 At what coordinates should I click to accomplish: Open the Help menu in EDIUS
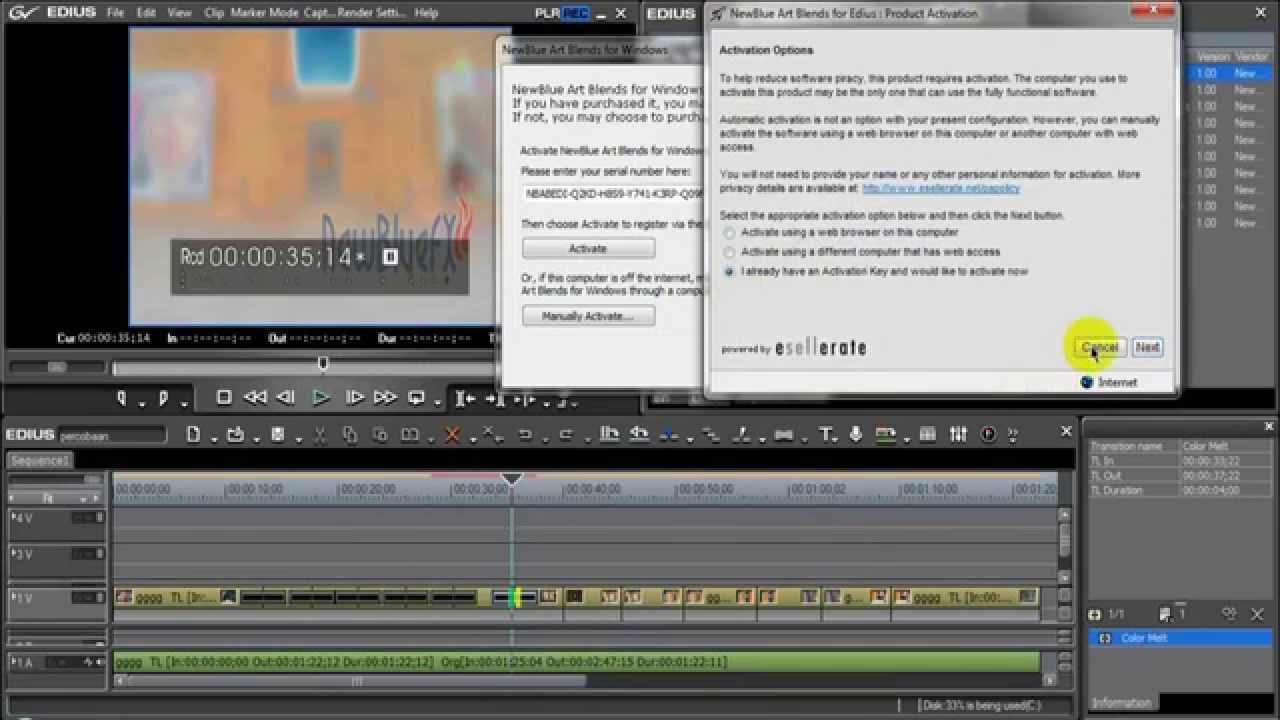tap(426, 13)
